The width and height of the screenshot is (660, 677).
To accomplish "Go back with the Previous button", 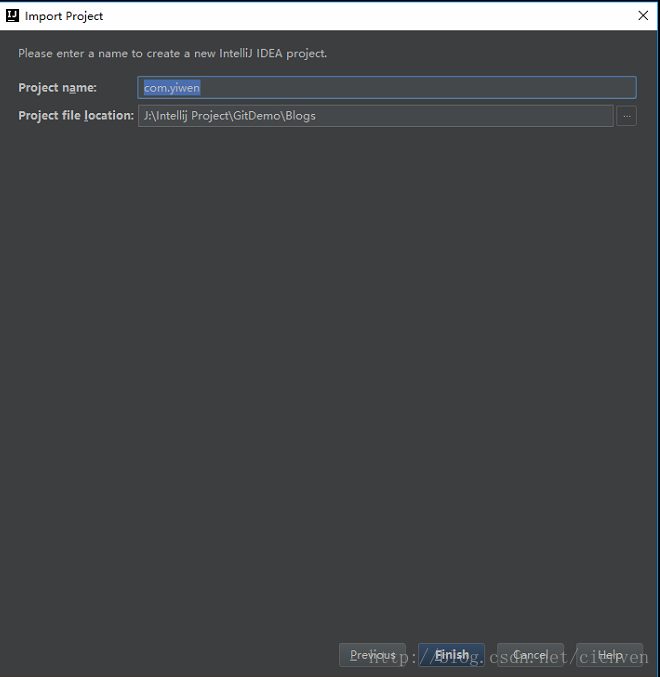I will tap(372, 655).
